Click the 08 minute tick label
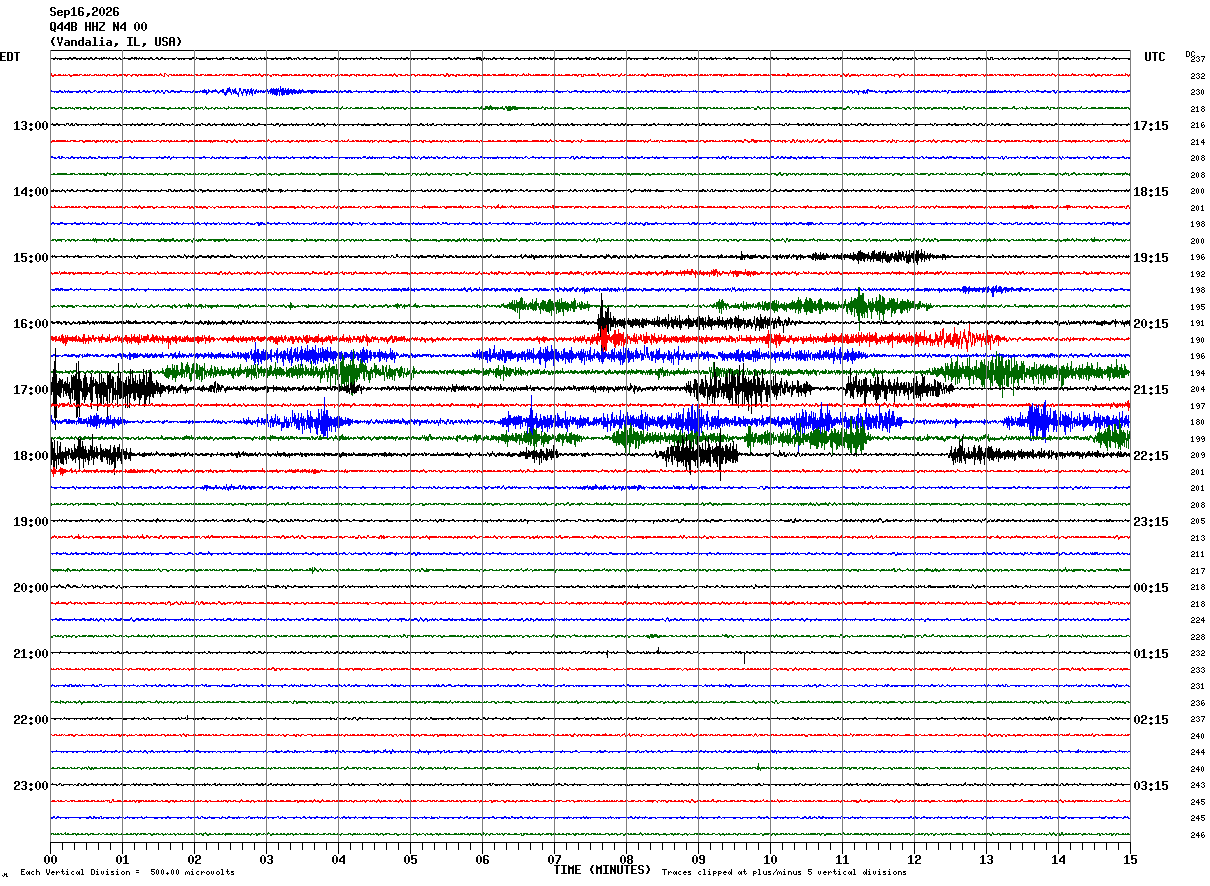The height and width of the screenshot is (886, 1210). [626, 859]
